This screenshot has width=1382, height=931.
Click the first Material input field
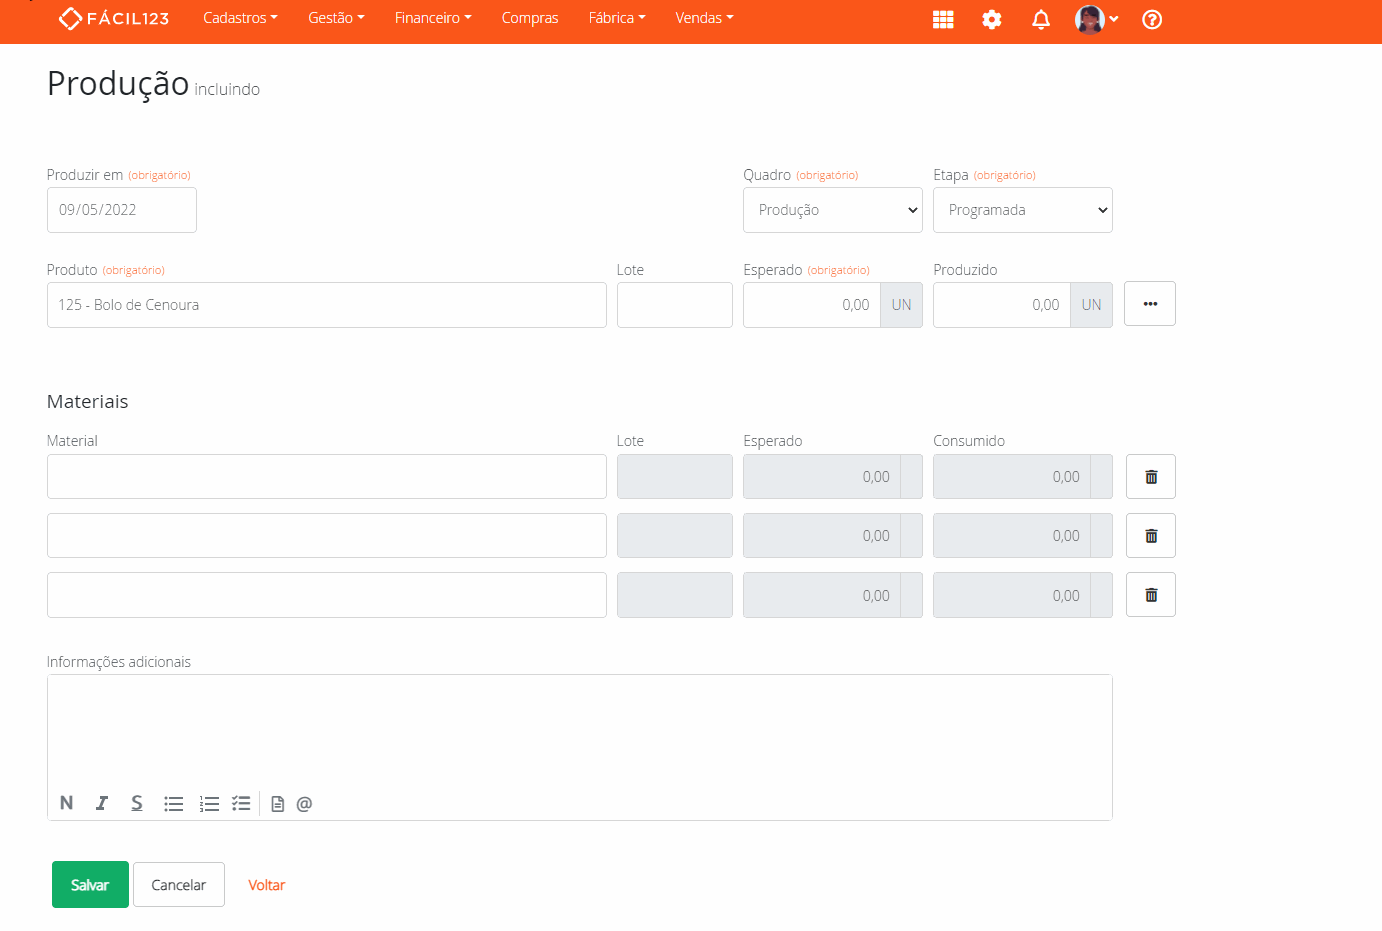click(x=327, y=477)
